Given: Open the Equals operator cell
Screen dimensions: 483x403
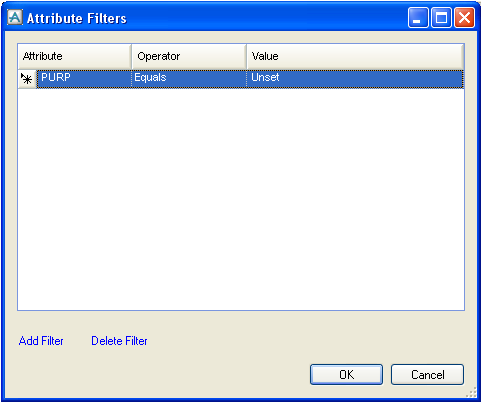Looking at the screenshot, I should tap(189, 79).
